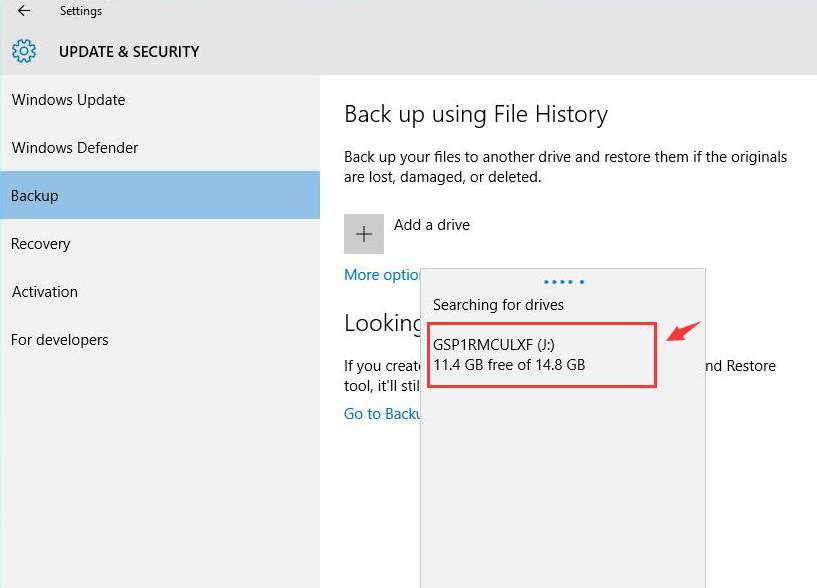The width and height of the screenshot is (817, 588).
Task: Click the Update & Security gear icon
Action: point(24,51)
